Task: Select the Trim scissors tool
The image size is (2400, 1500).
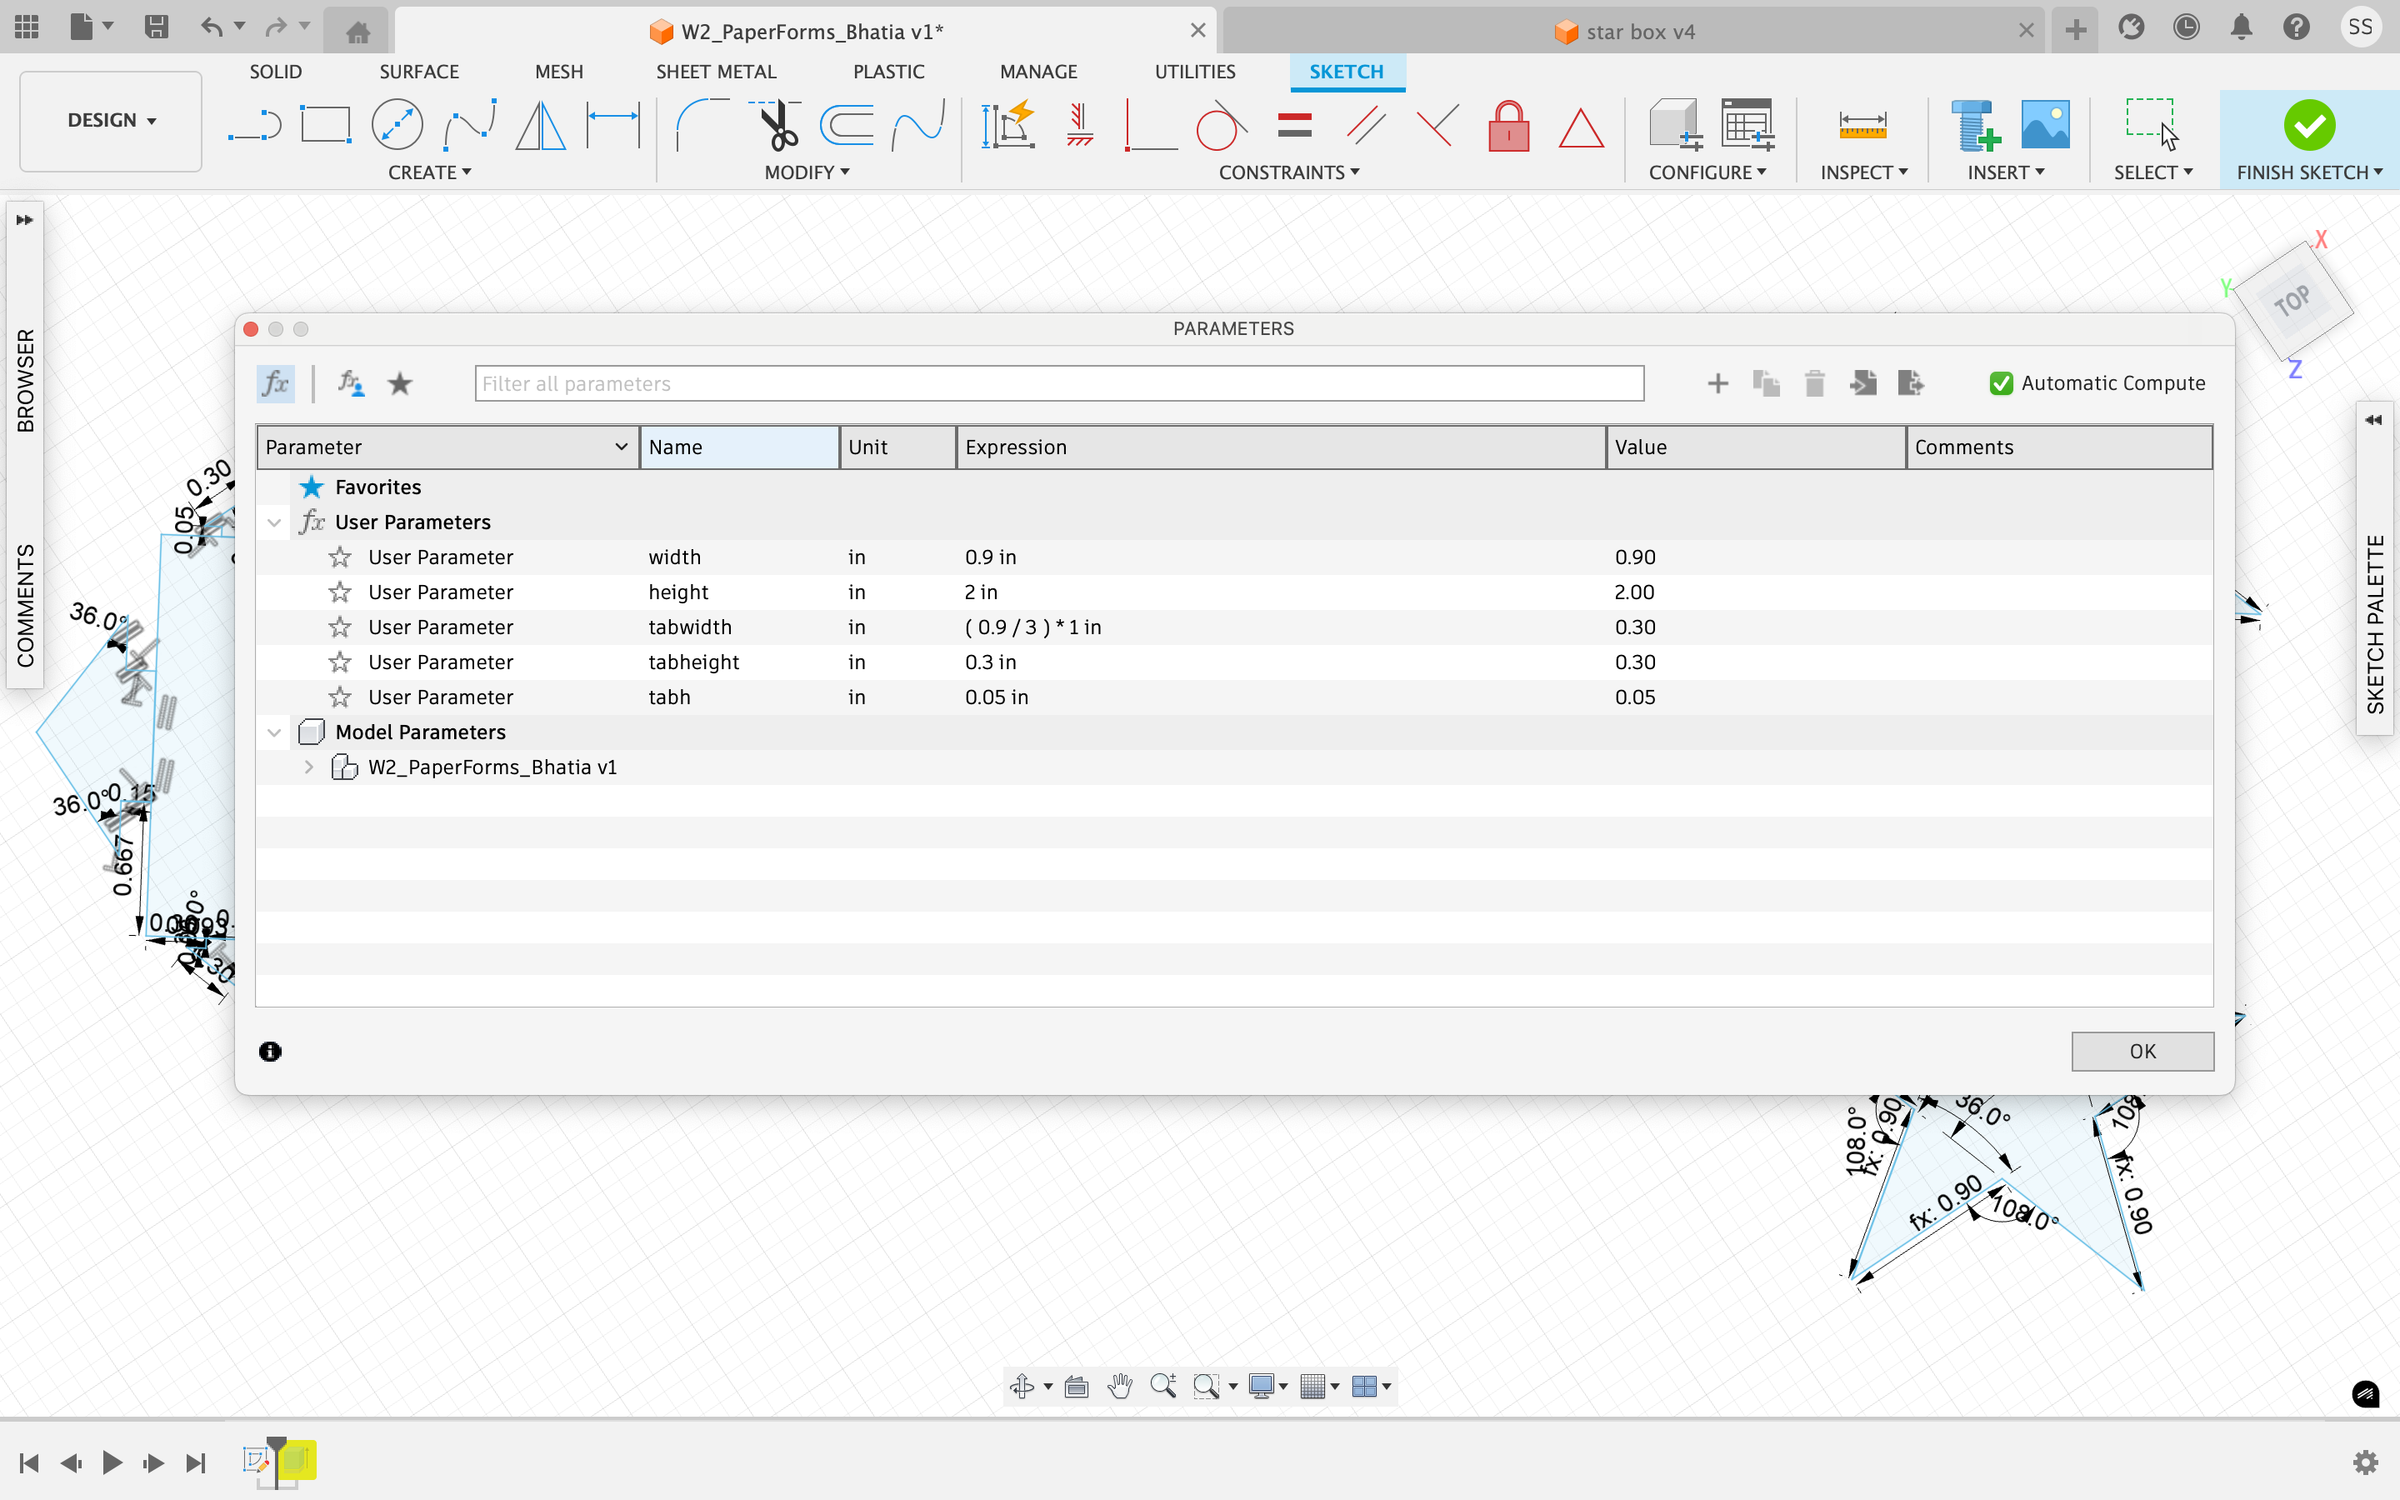Action: pyautogui.click(x=775, y=126)
